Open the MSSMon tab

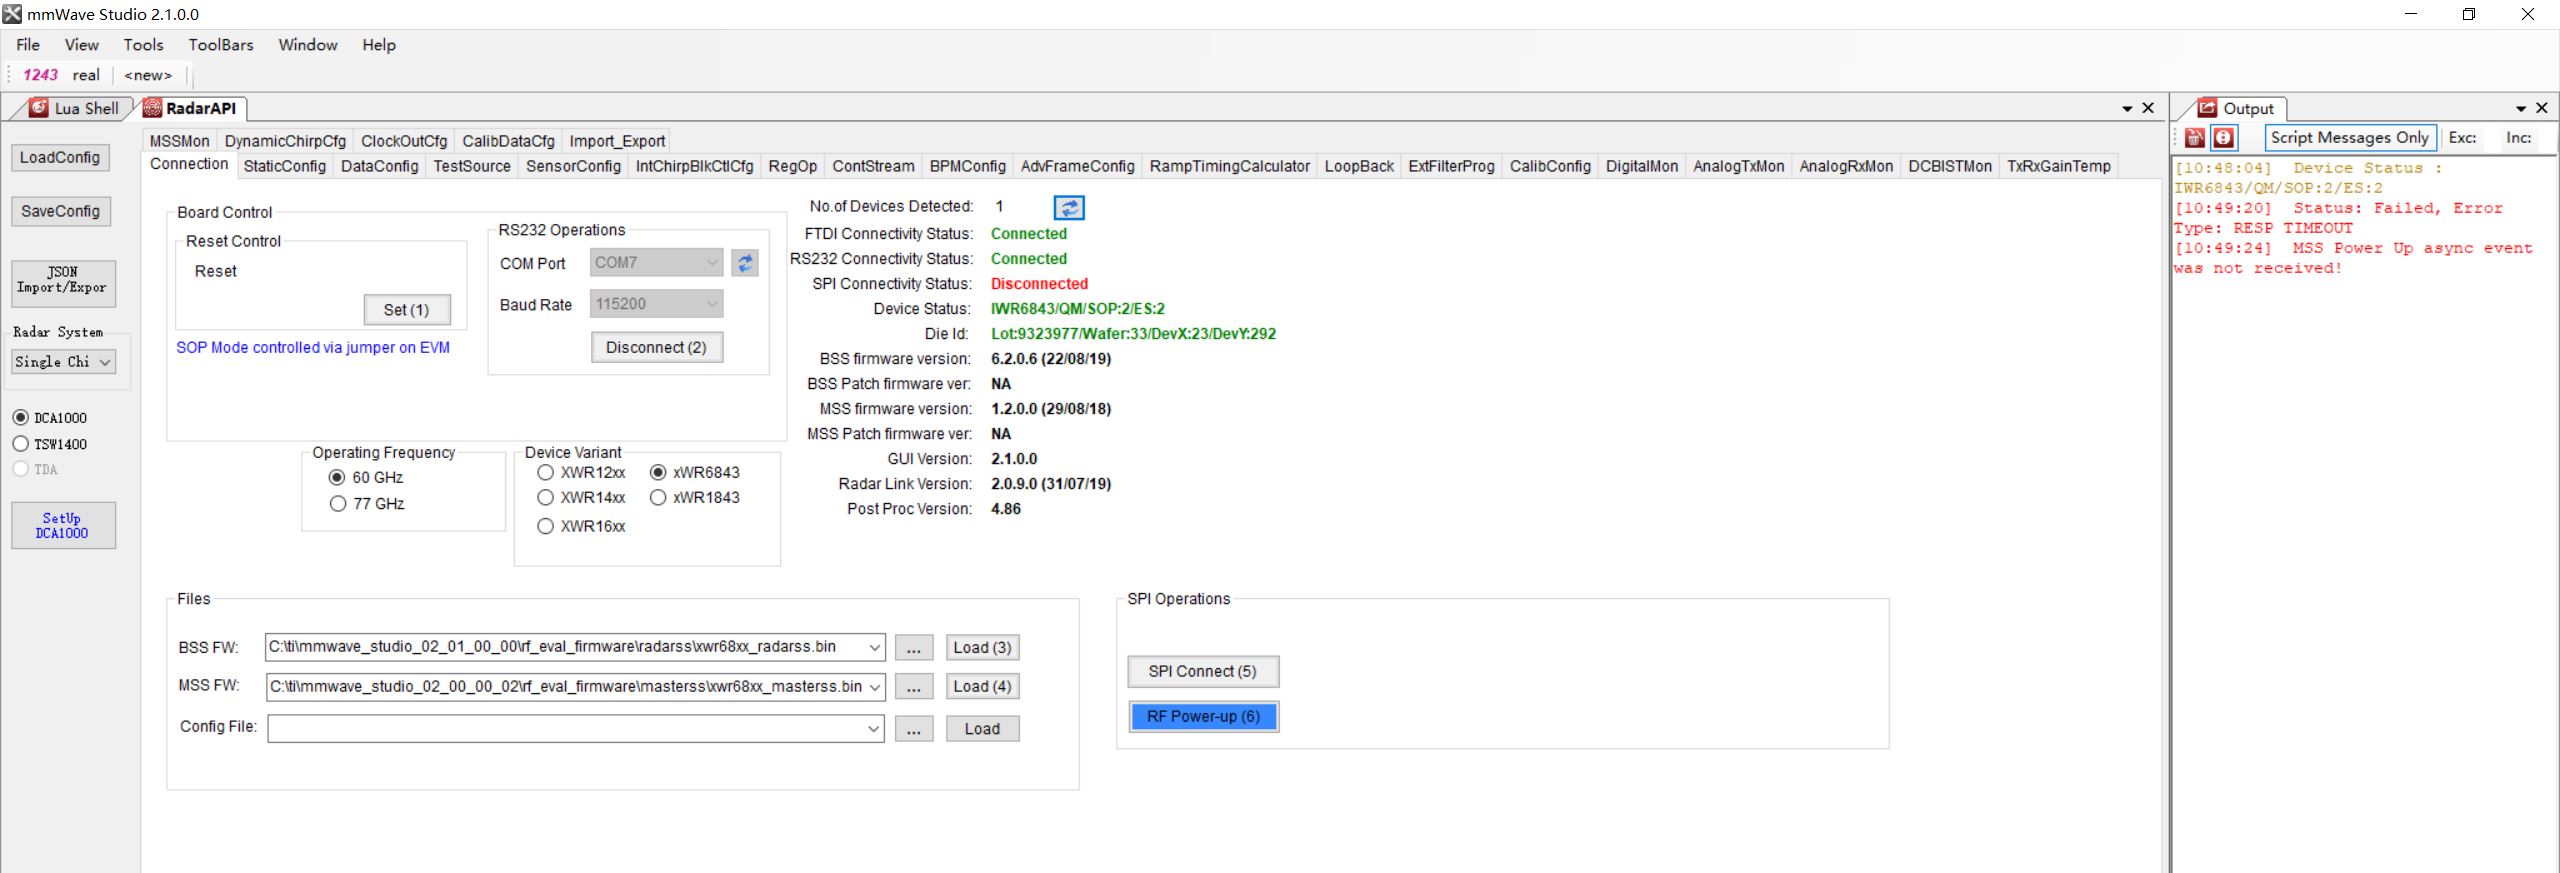(x=180, y=141)
